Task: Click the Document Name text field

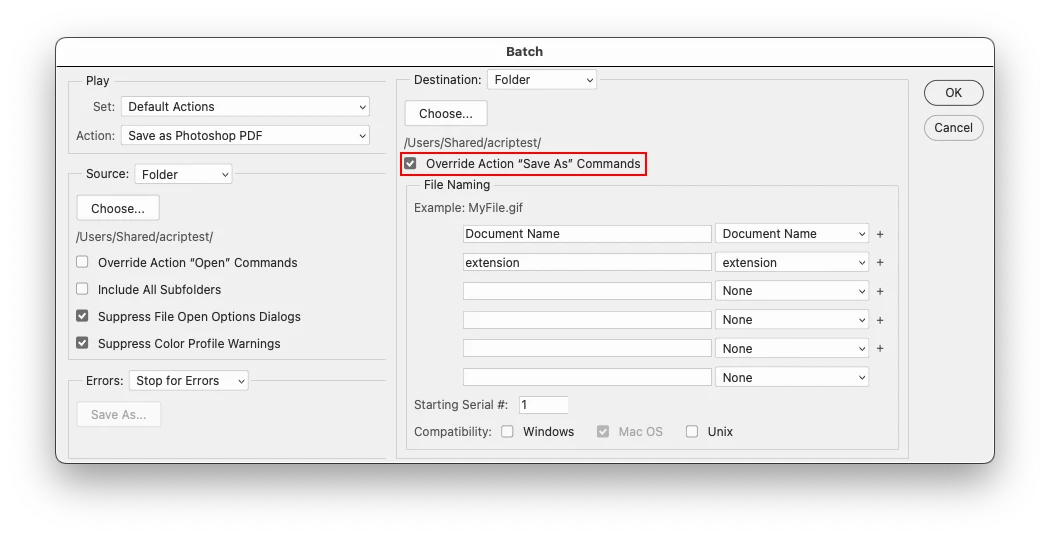Action: [x=587, y=234]
